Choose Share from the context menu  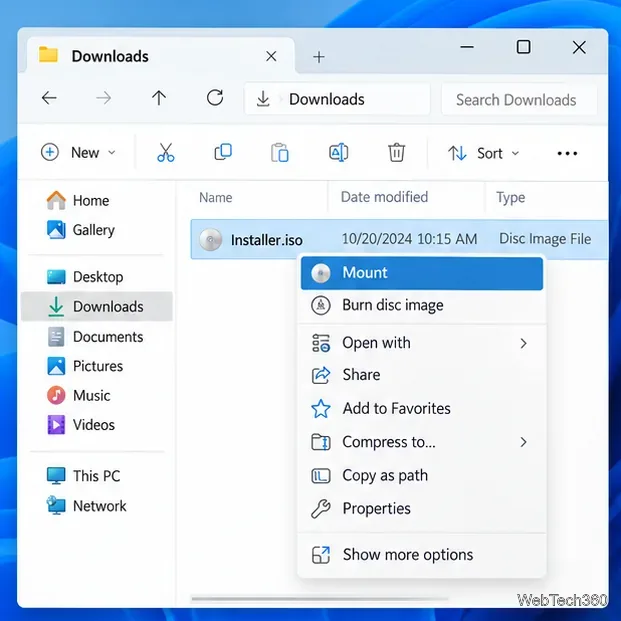click(422, 375)
